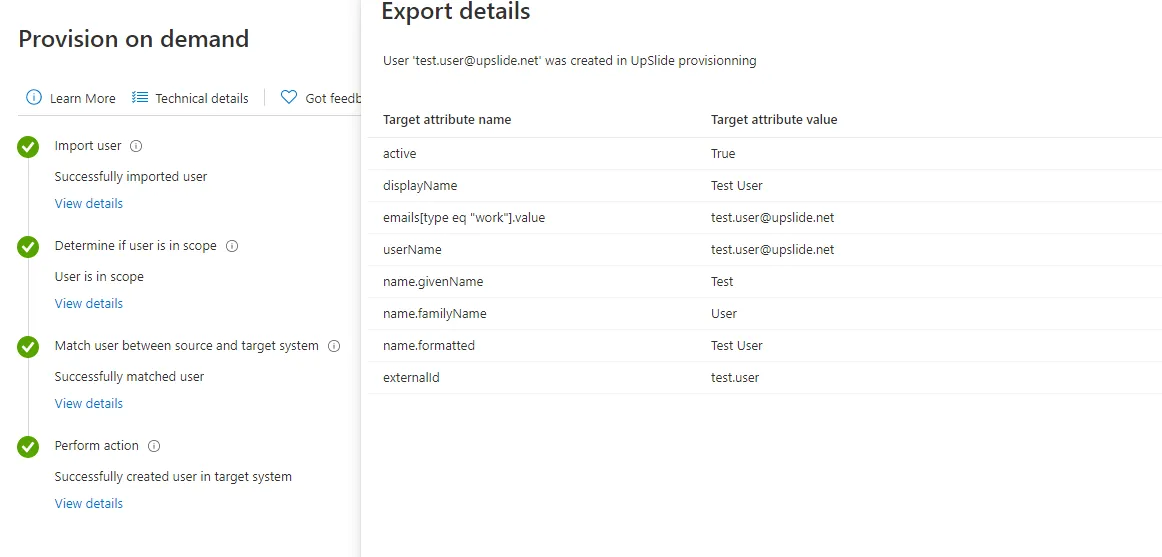Screen dimensions: 1162x557
Task: Click the Got feedback heart icon
Action: pos(289,97)
